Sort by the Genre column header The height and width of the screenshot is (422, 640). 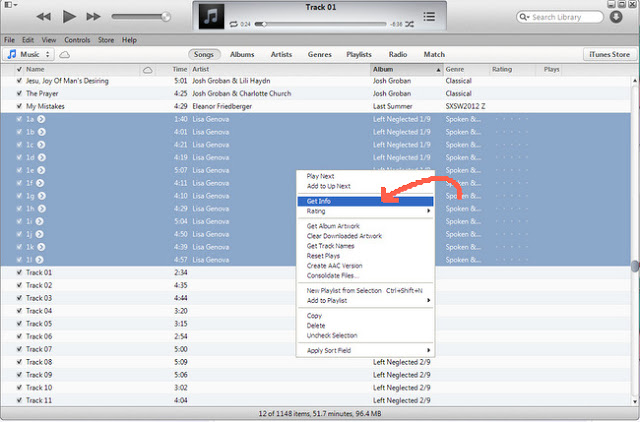click(455, 69)
